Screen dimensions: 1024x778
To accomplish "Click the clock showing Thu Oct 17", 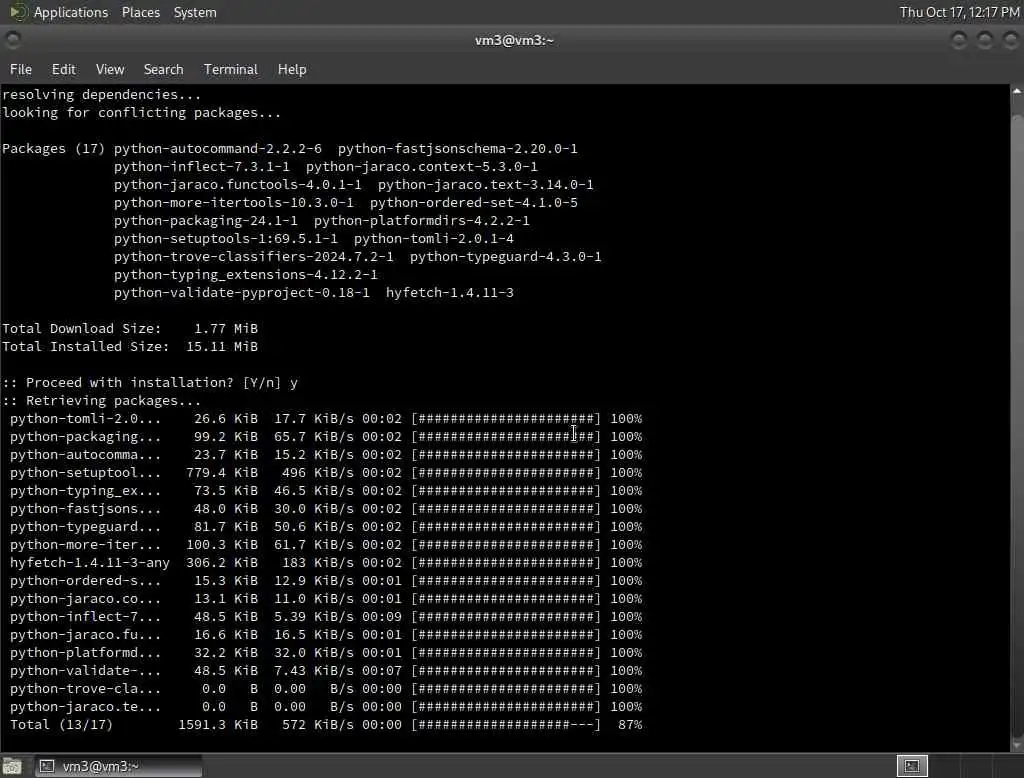I will 959,12.
